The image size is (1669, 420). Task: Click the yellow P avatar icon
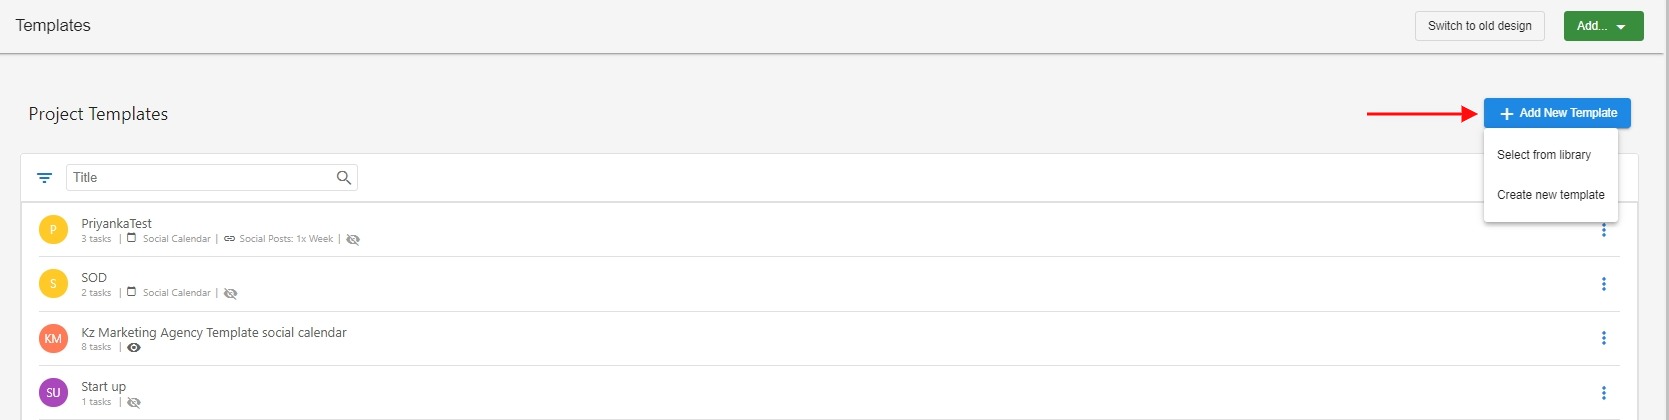coord(53,230)
